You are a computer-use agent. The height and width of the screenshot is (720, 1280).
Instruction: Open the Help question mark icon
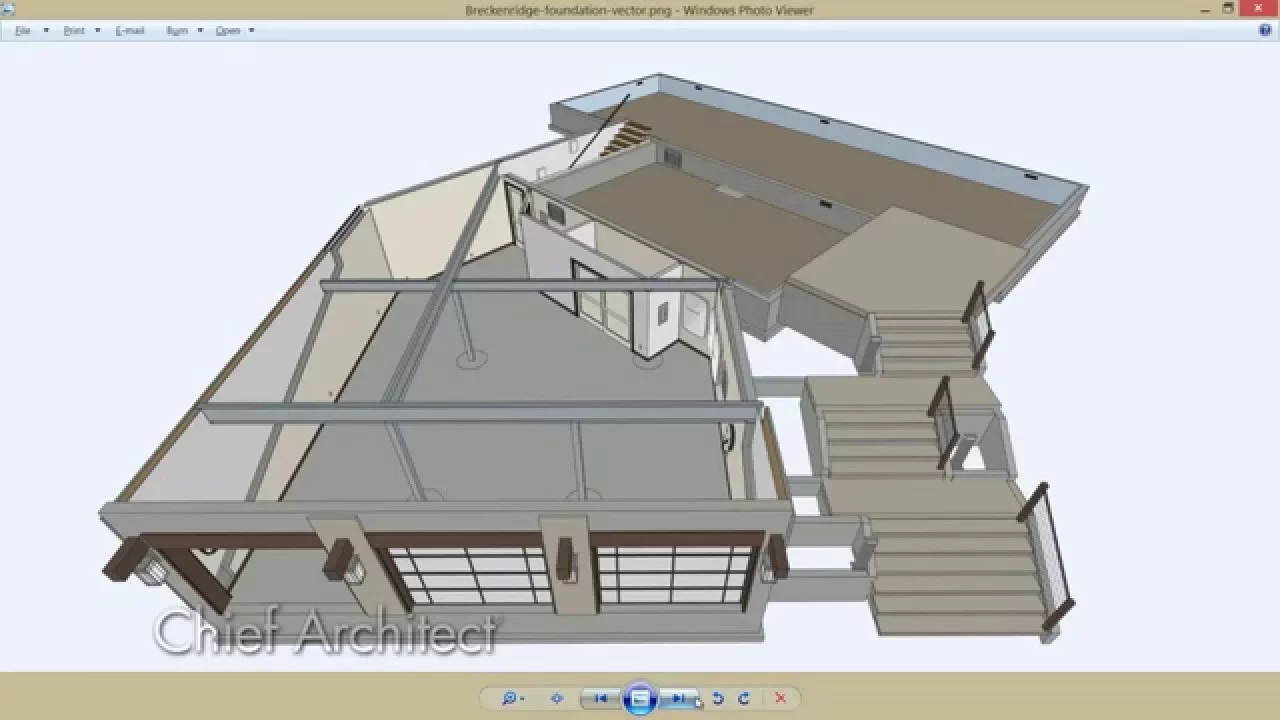1265,30
